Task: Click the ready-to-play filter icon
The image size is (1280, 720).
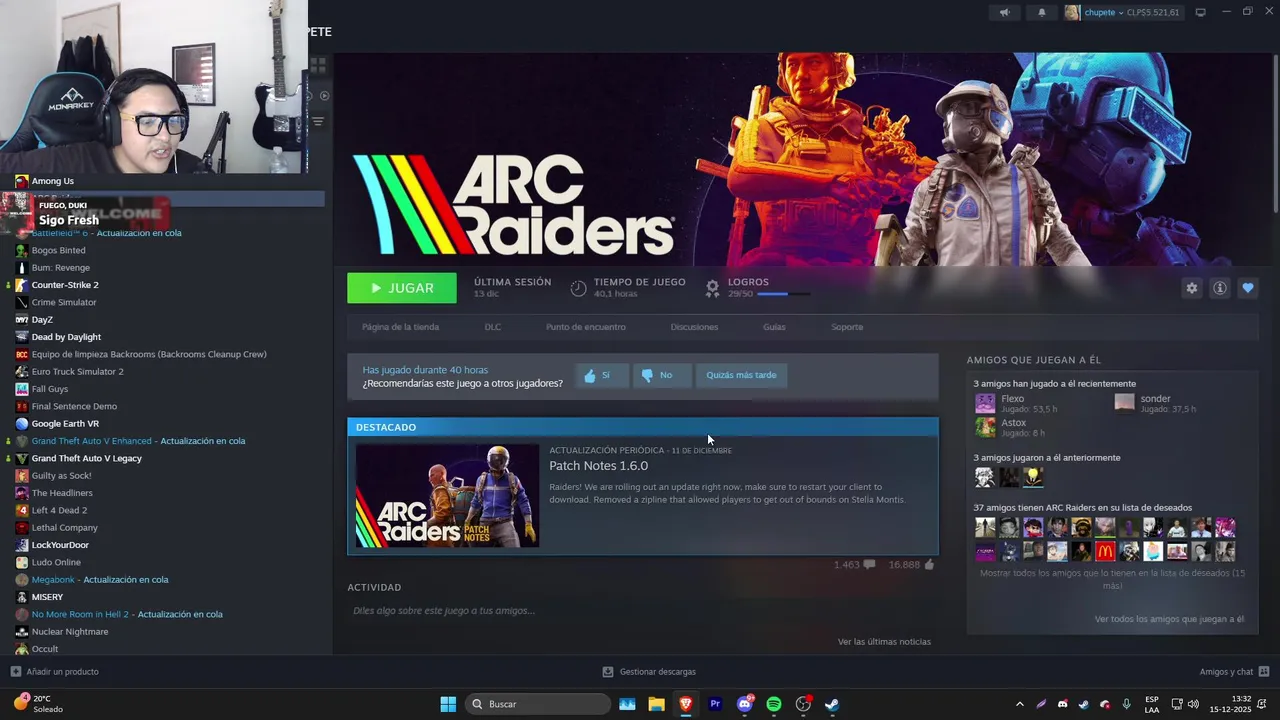Action: pos(324,96)
